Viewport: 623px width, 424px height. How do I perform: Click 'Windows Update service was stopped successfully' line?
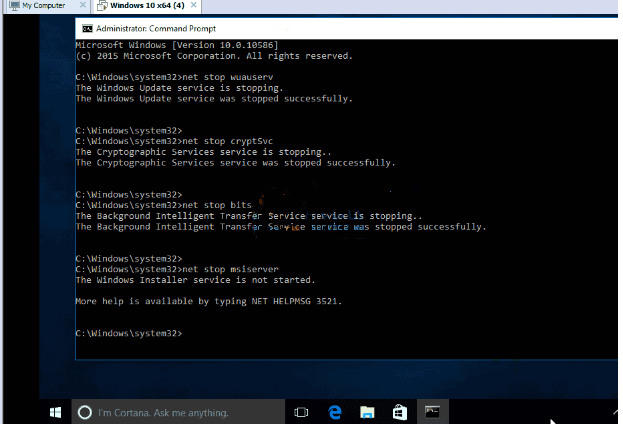[214, 99]
